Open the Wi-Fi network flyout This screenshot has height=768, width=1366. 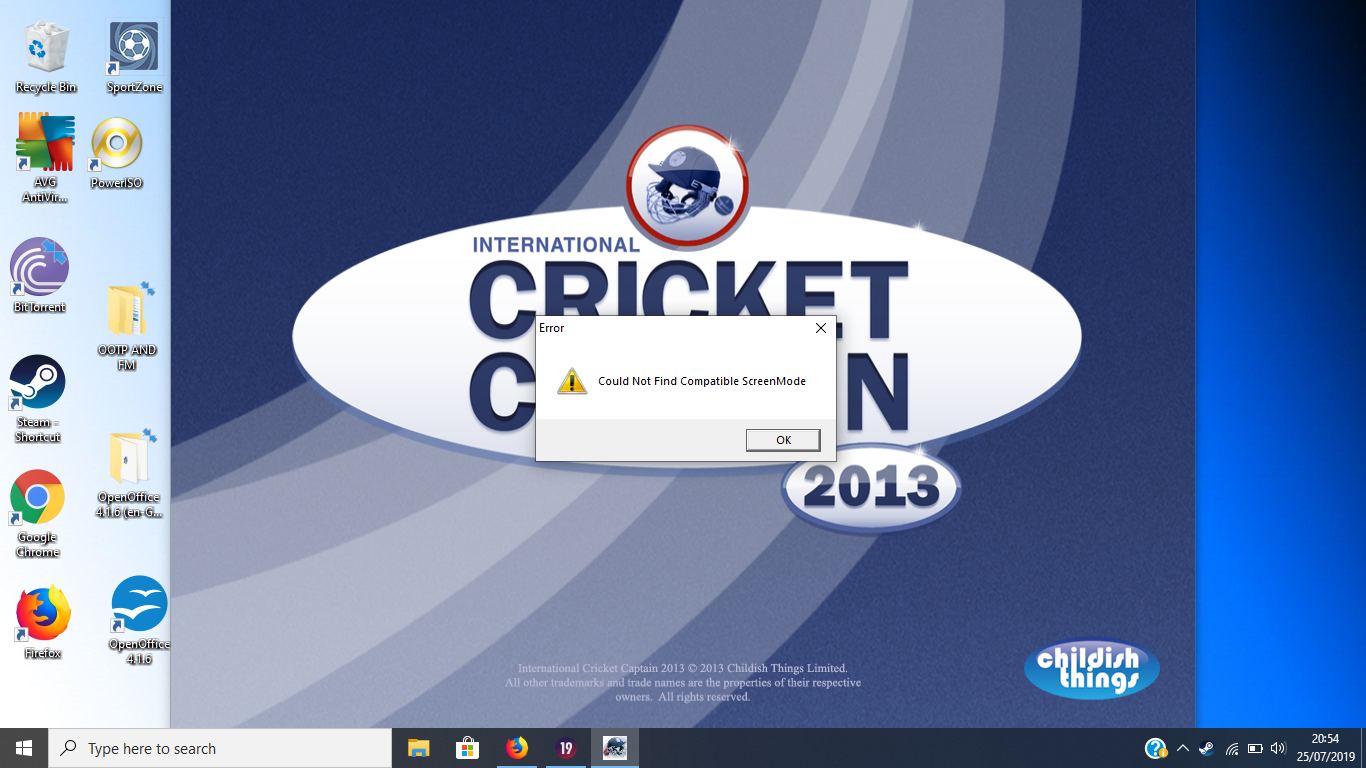(1231, 748)
